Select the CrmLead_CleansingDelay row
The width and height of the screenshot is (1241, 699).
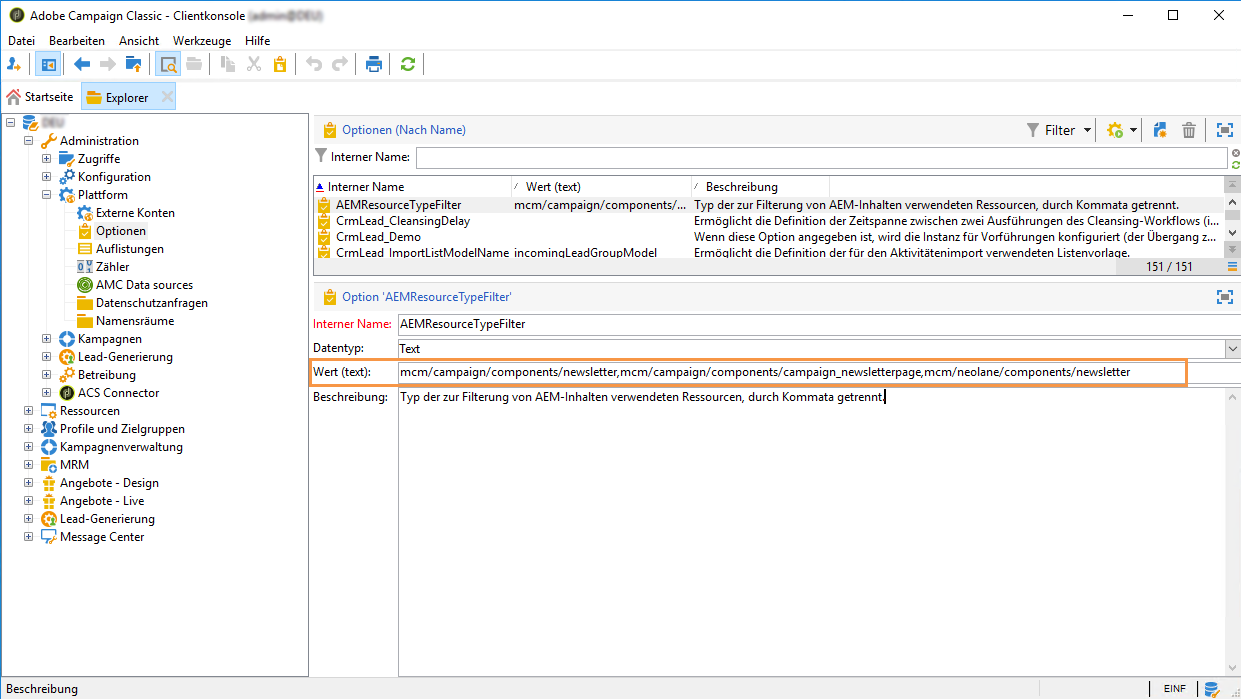point(768,221)
